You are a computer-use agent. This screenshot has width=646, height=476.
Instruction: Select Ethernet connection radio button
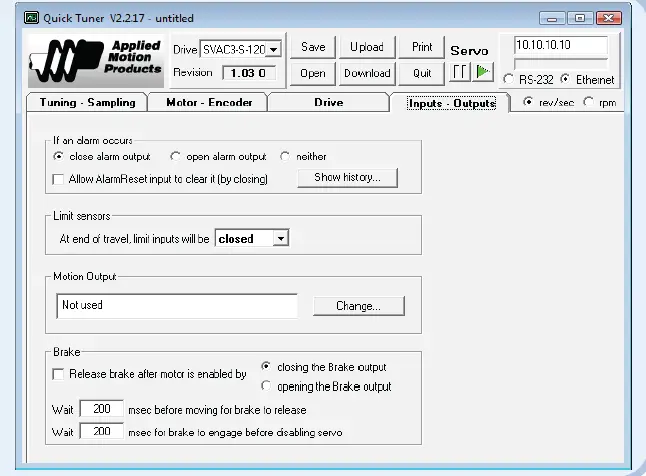pos(566,79)
